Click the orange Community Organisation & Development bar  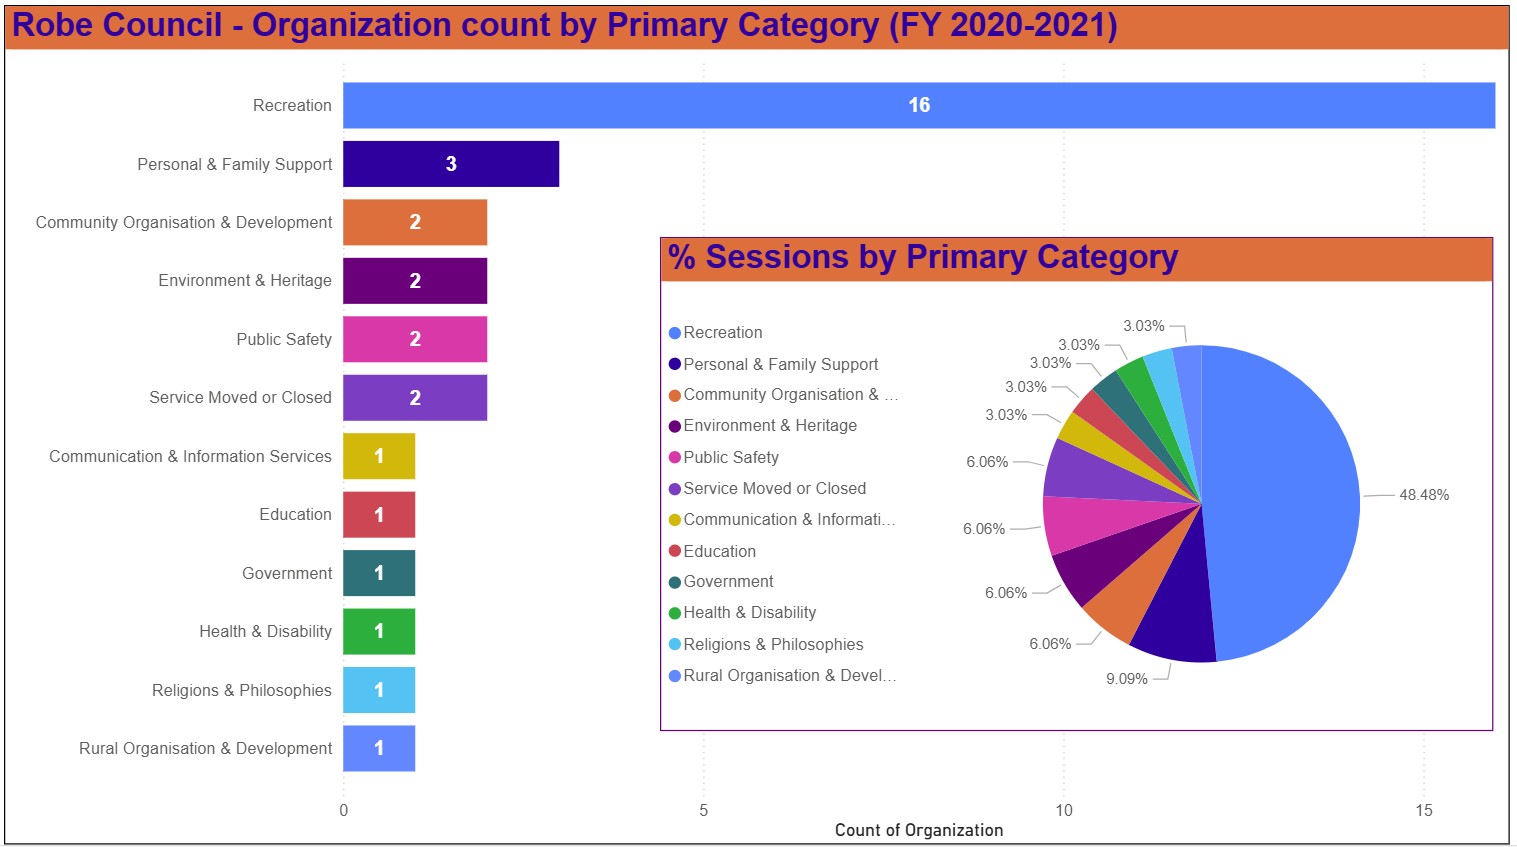coord(414,222)
